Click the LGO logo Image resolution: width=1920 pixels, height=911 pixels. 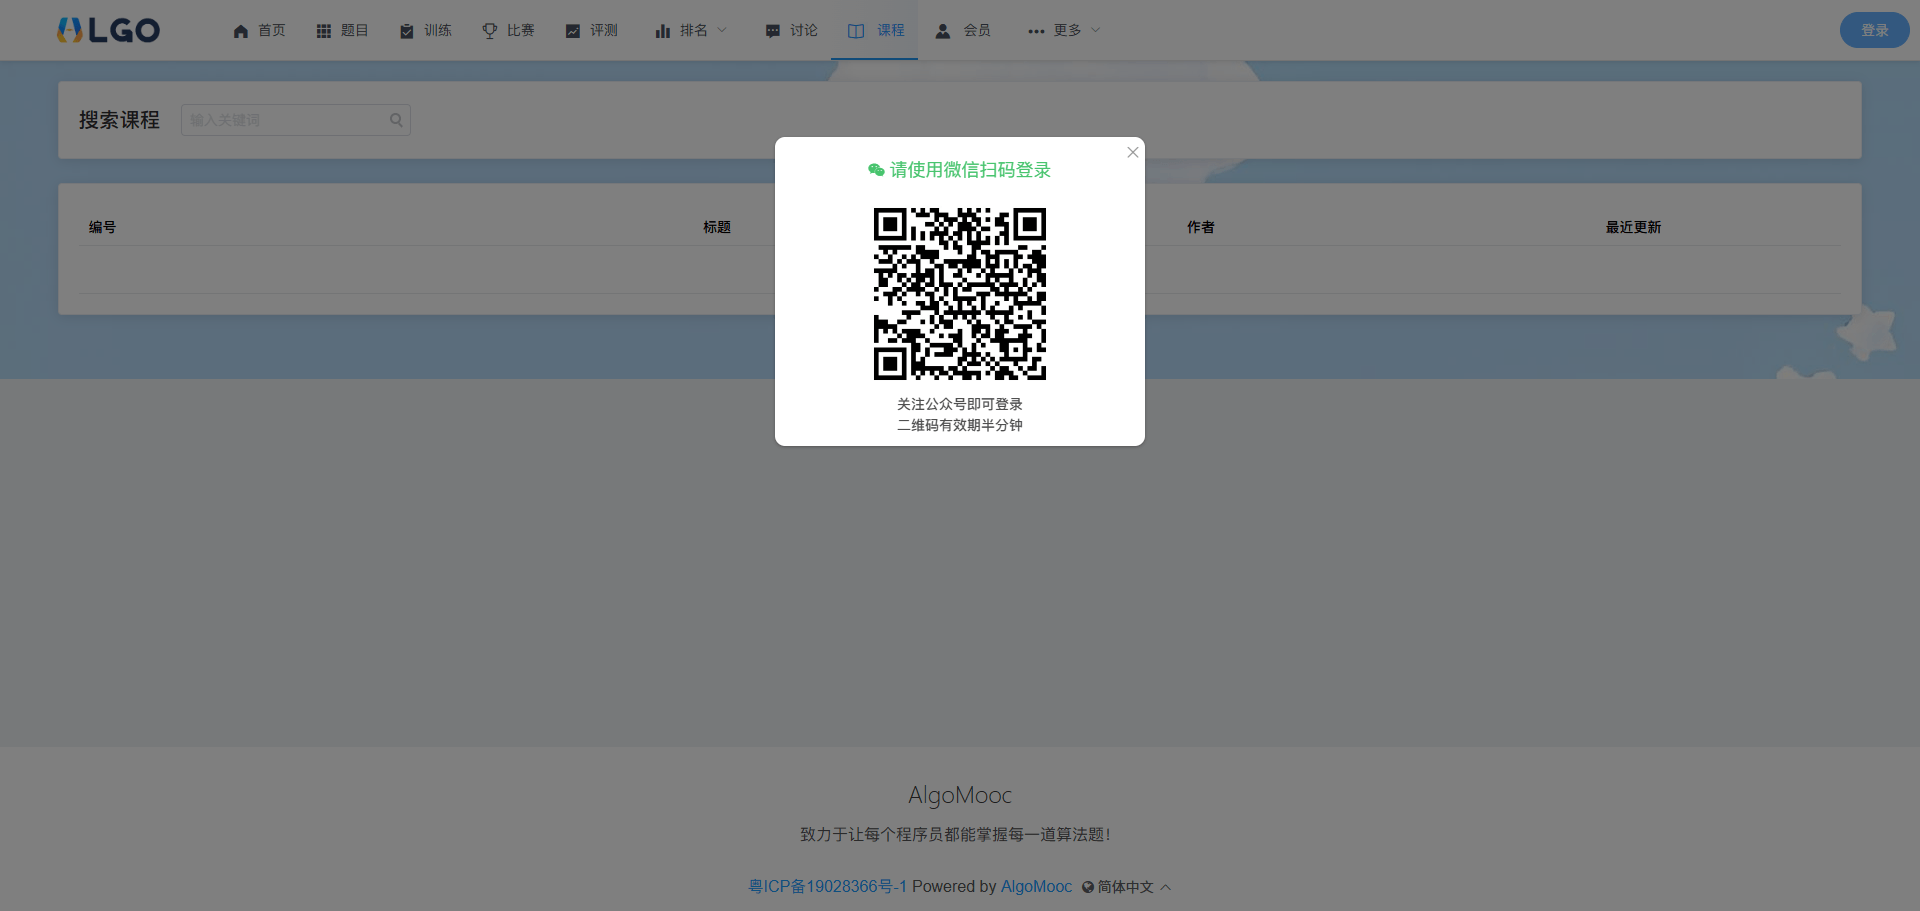(x=109, y=29)
